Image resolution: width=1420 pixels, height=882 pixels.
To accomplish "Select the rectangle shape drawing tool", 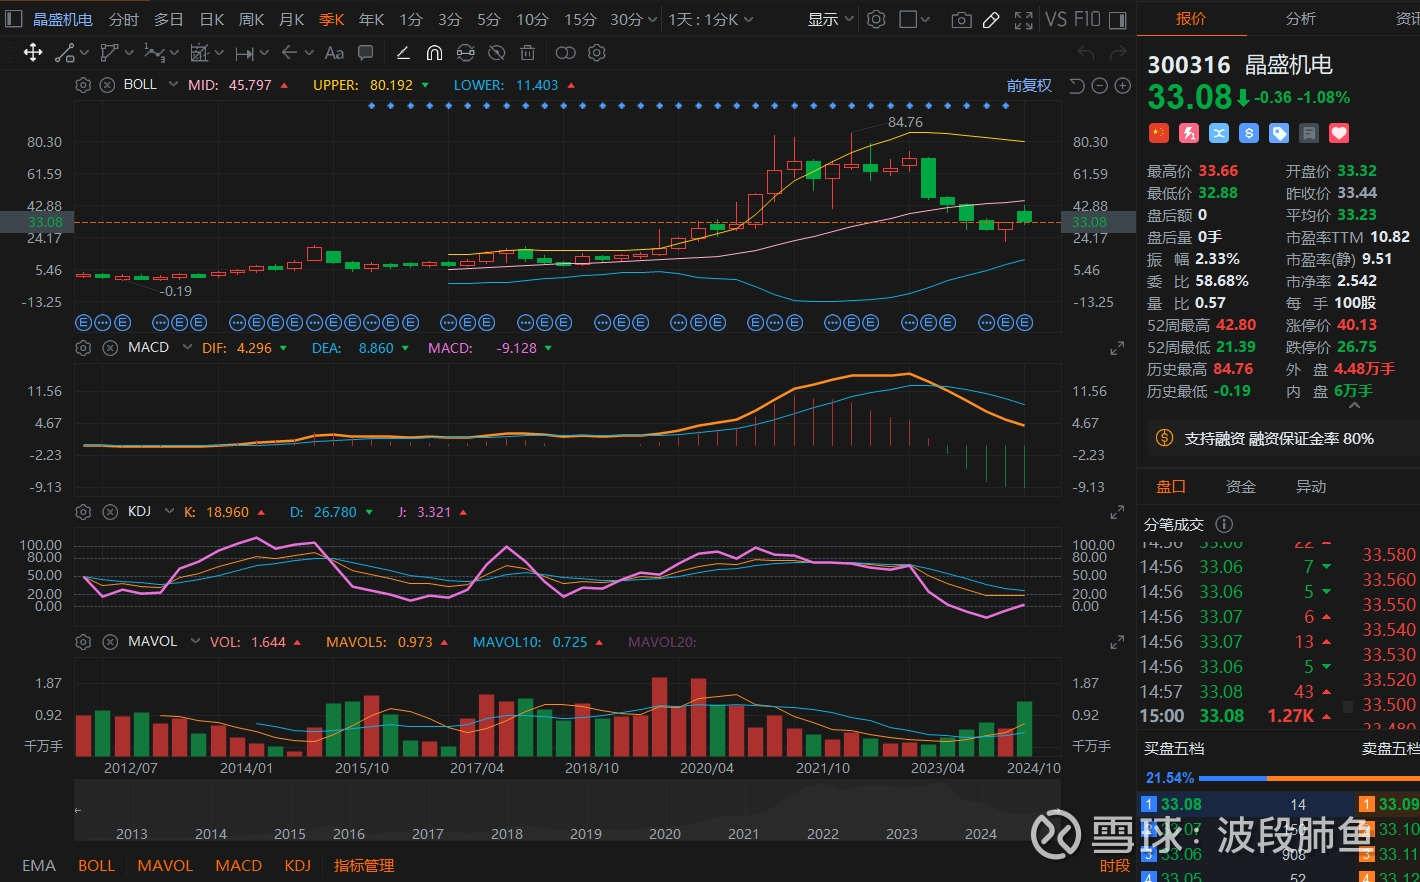I will tap(109, 53).
